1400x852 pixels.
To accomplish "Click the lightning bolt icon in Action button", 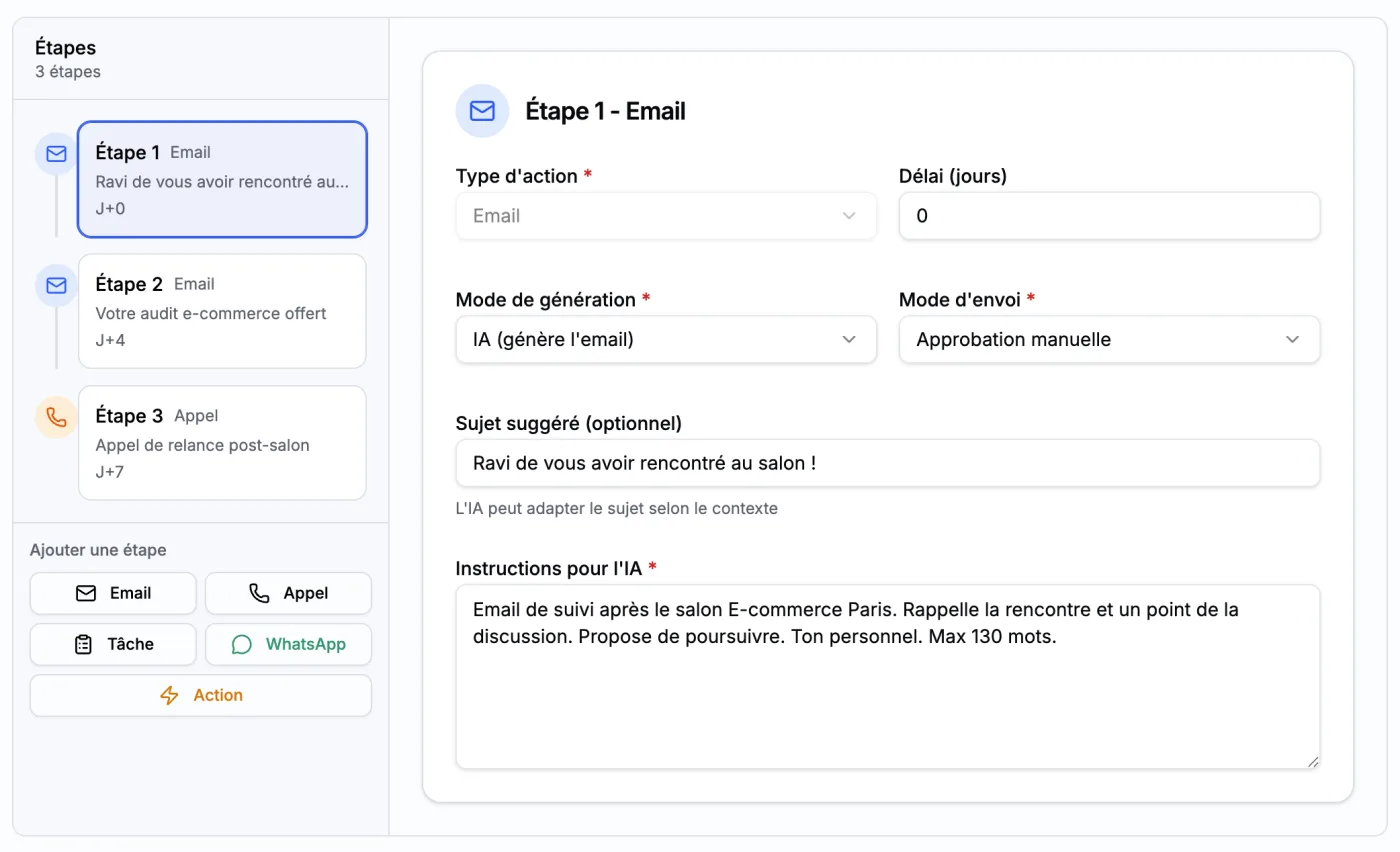I will [170, 695].
